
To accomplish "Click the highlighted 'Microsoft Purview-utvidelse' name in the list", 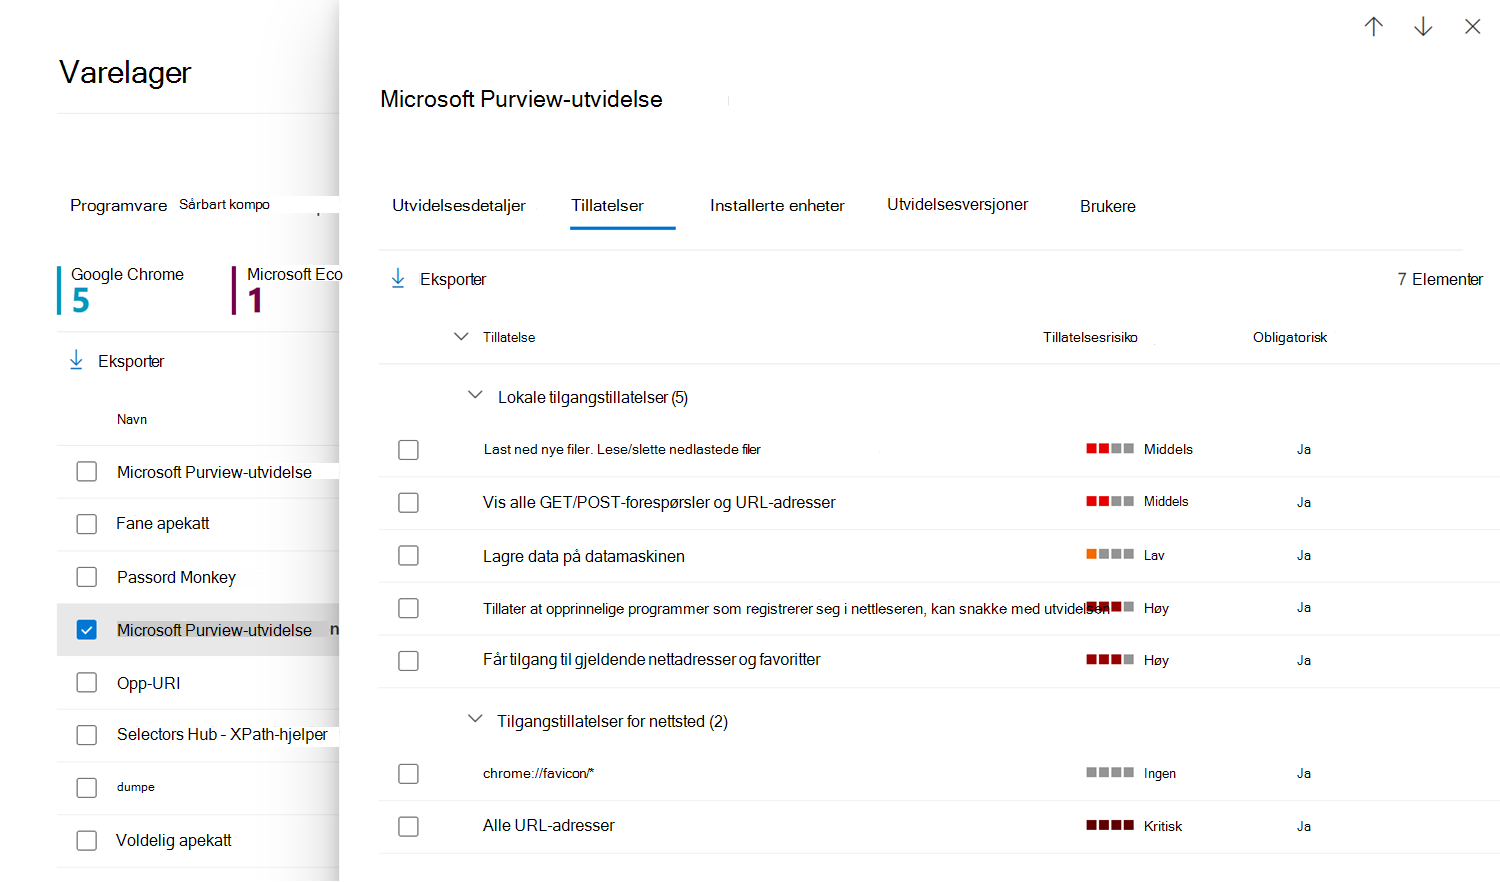I will click(x=214, y=630).
